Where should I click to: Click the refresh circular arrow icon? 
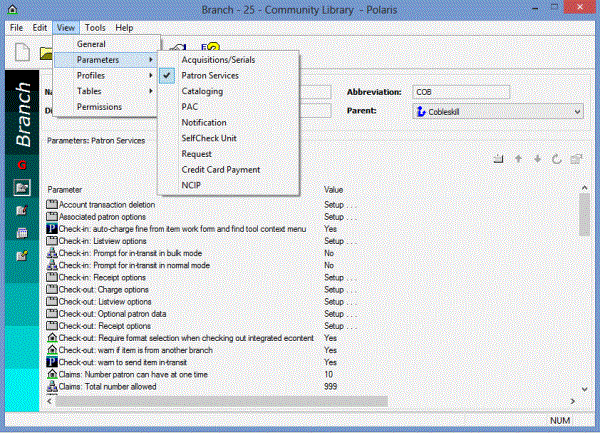(x=555, y=159)
